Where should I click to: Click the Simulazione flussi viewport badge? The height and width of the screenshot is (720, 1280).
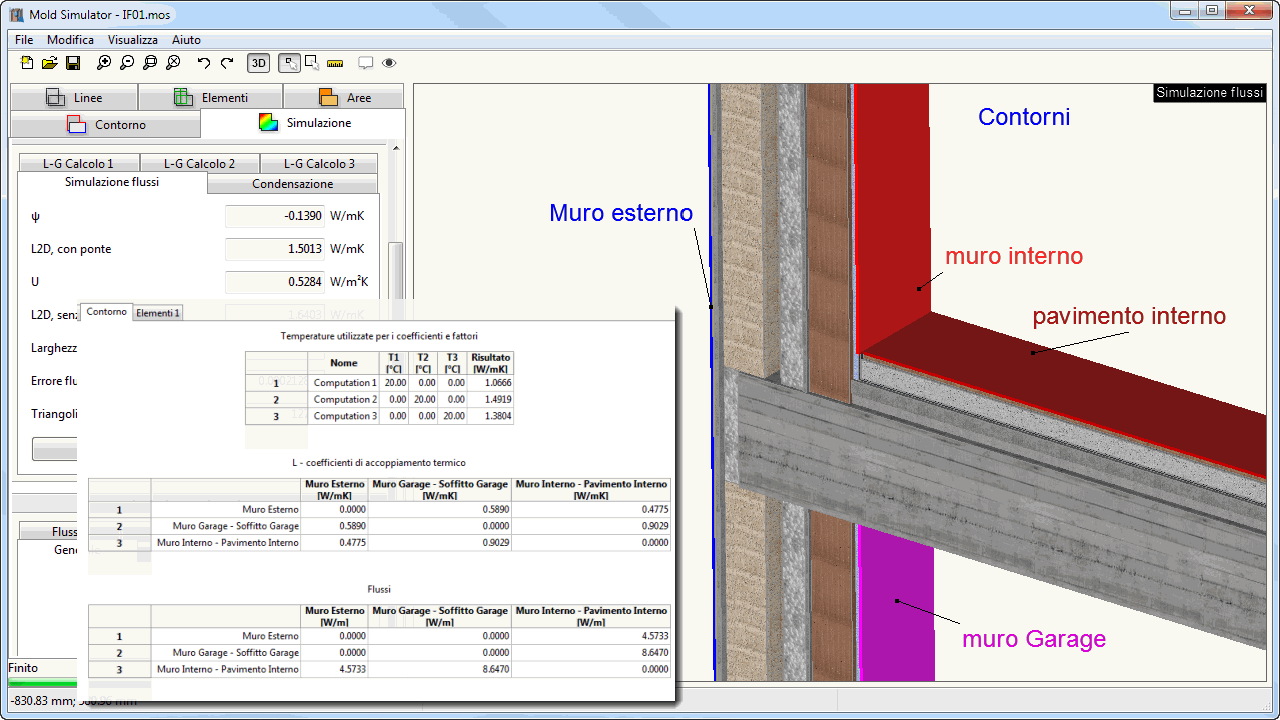1209,92
